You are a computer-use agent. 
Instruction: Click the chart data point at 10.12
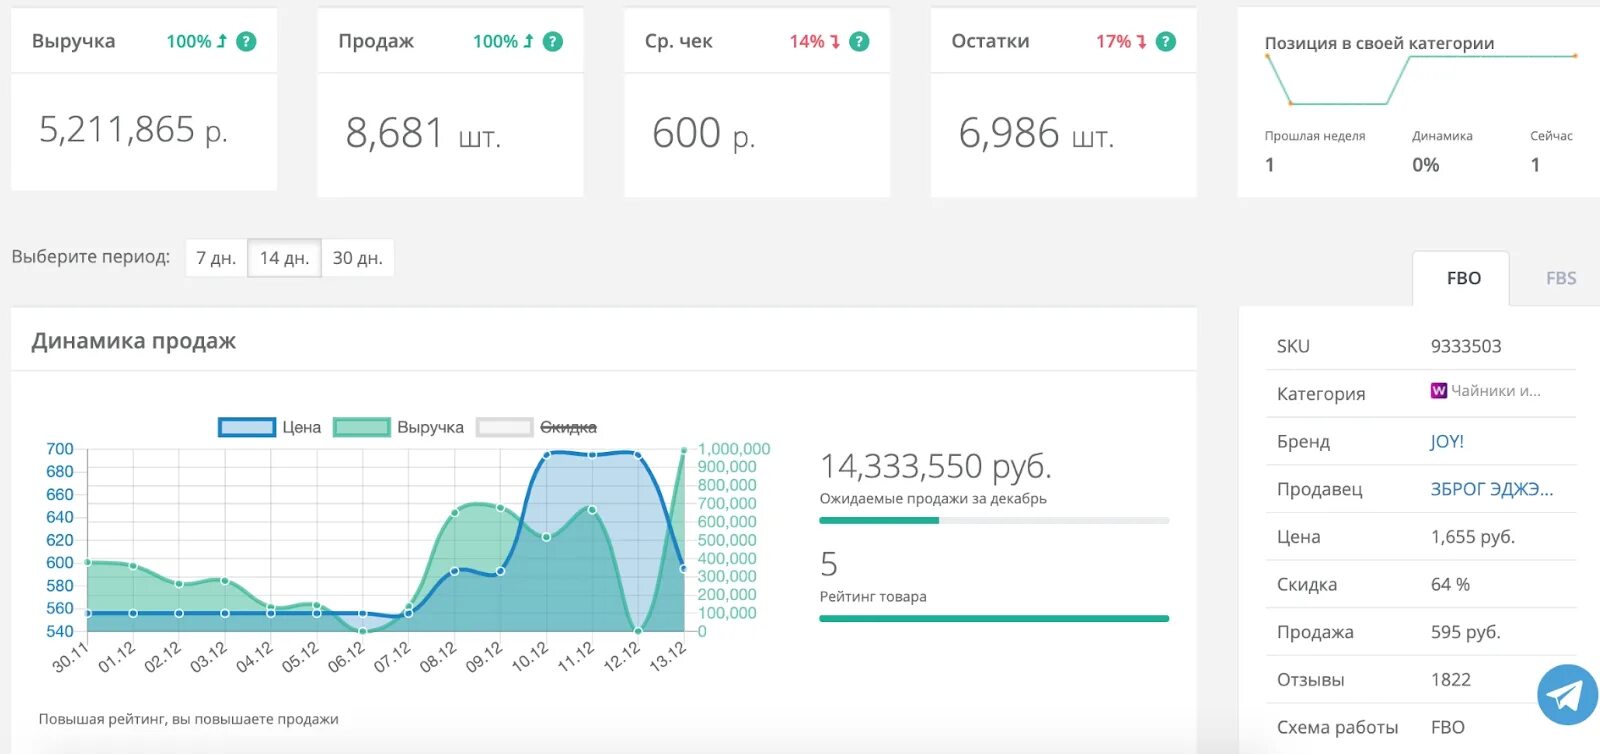[x=546, y=455]
